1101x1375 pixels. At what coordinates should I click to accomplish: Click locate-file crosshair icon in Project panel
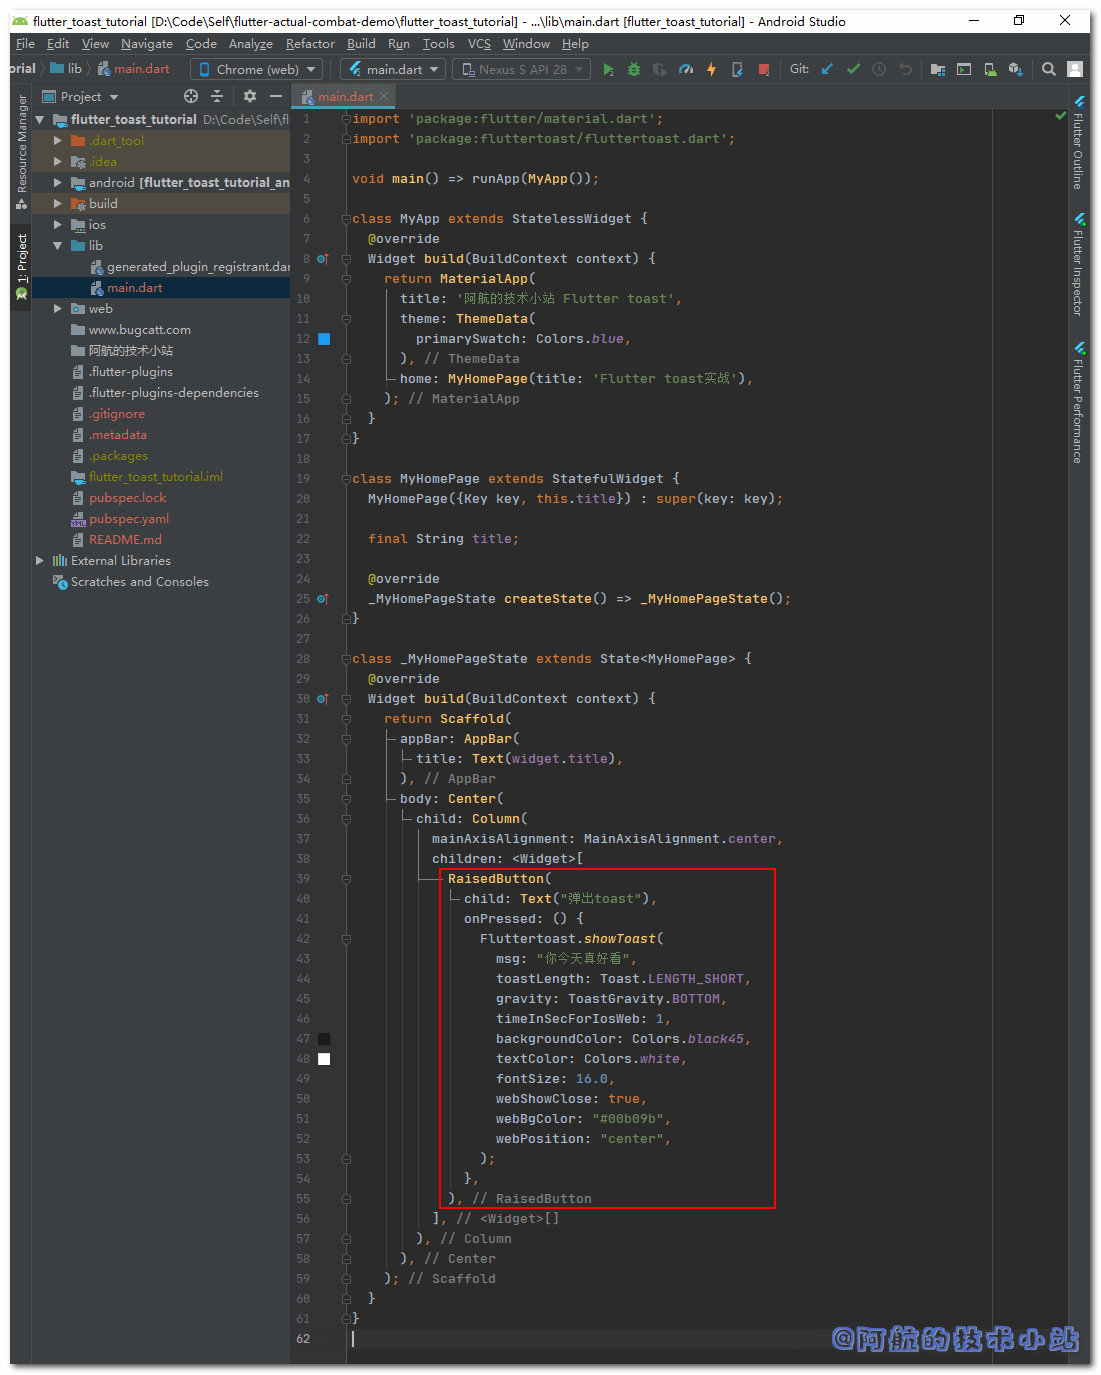[191, 96]
